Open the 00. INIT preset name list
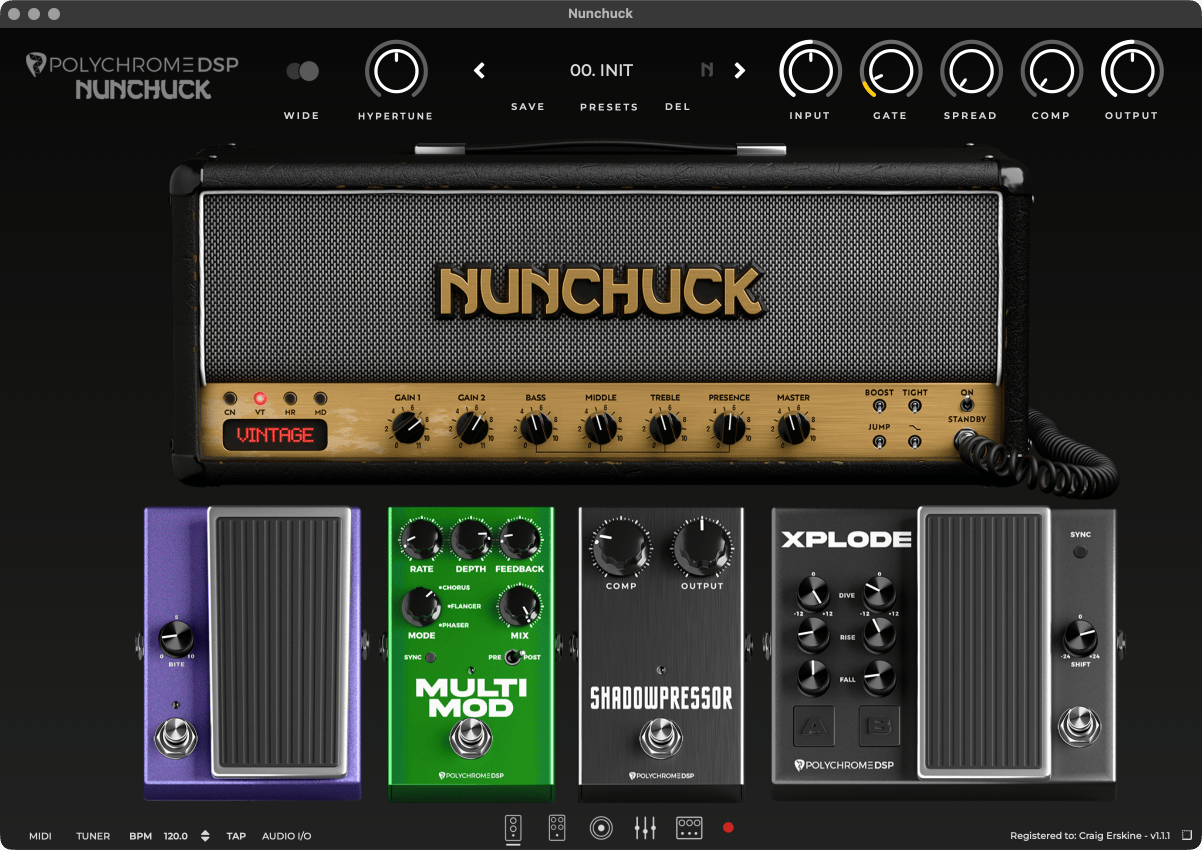Screen dimensions: 1202x850 [x=601, y=71]
